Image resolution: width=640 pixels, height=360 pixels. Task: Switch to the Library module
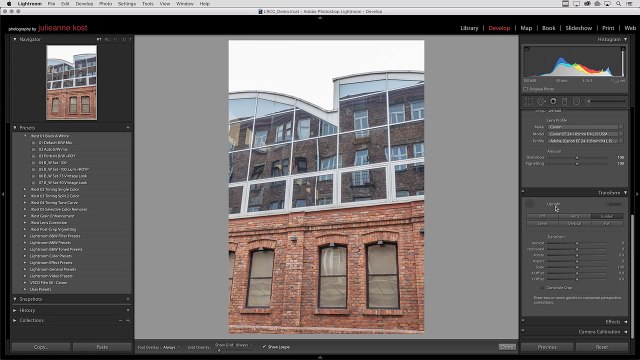click(x=469, y=28)
